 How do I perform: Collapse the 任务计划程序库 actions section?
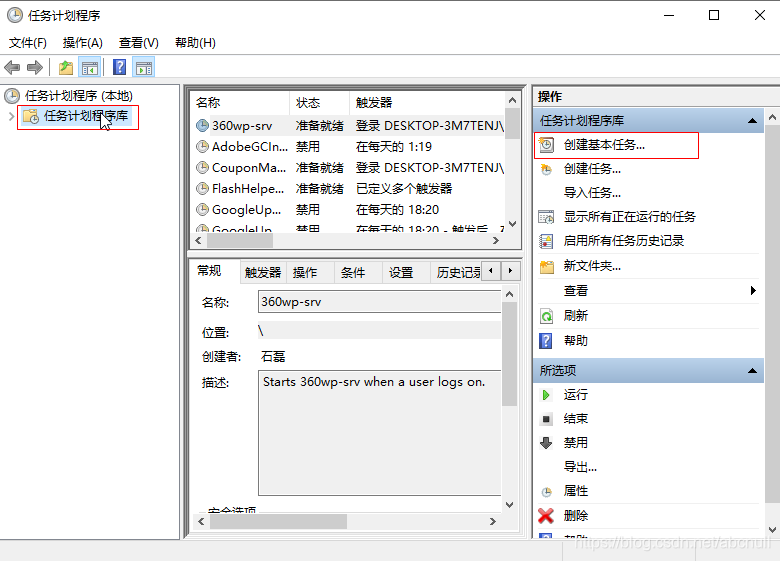[x=752, y=120]
